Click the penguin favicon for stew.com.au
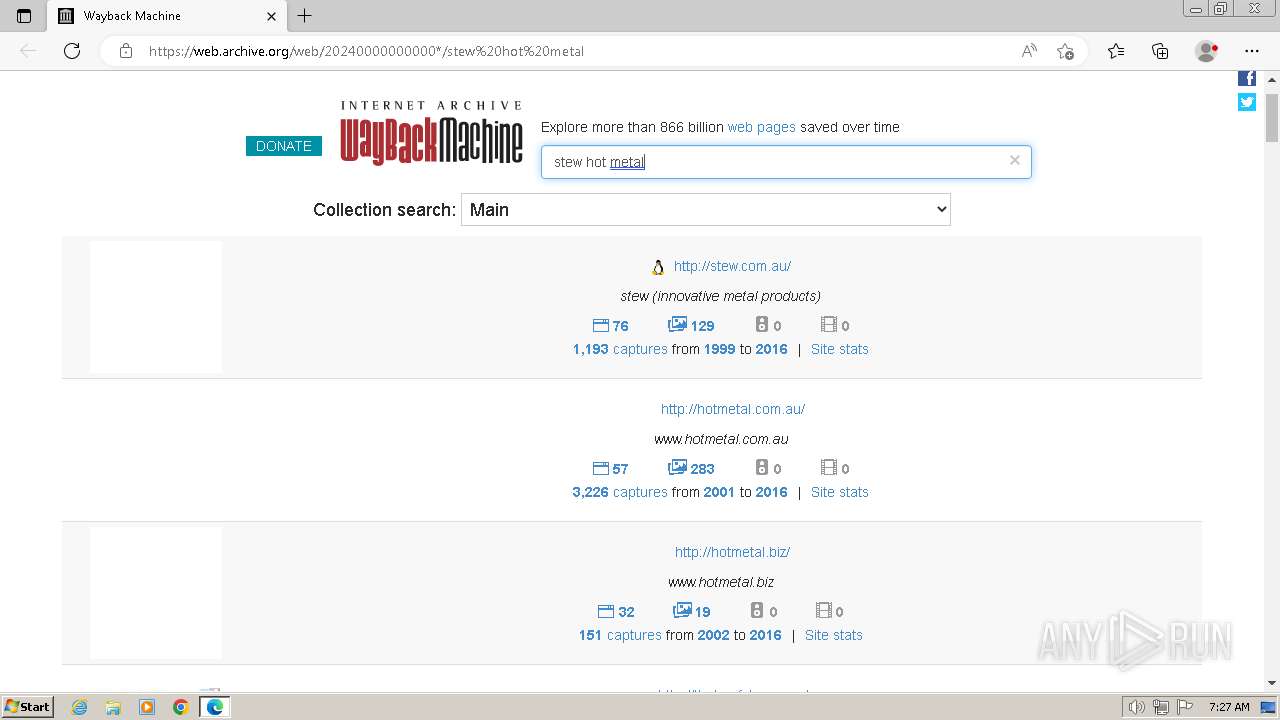 tap(658, 267)
